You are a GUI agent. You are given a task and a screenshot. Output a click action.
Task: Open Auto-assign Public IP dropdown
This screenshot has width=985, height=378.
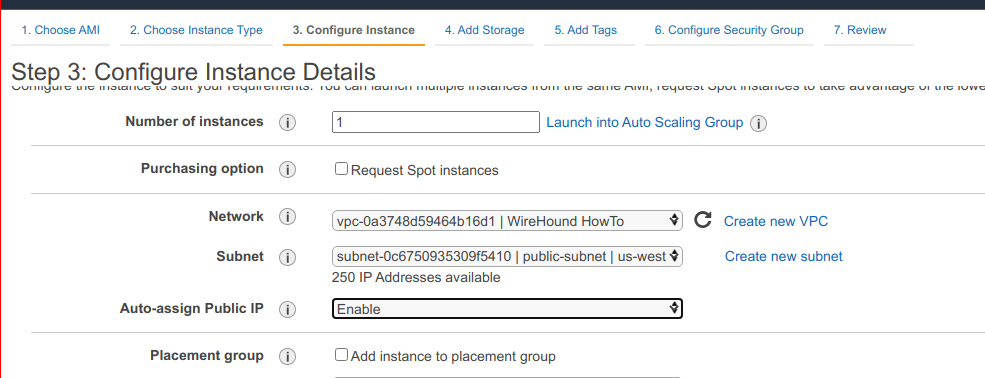pos(507,308)
